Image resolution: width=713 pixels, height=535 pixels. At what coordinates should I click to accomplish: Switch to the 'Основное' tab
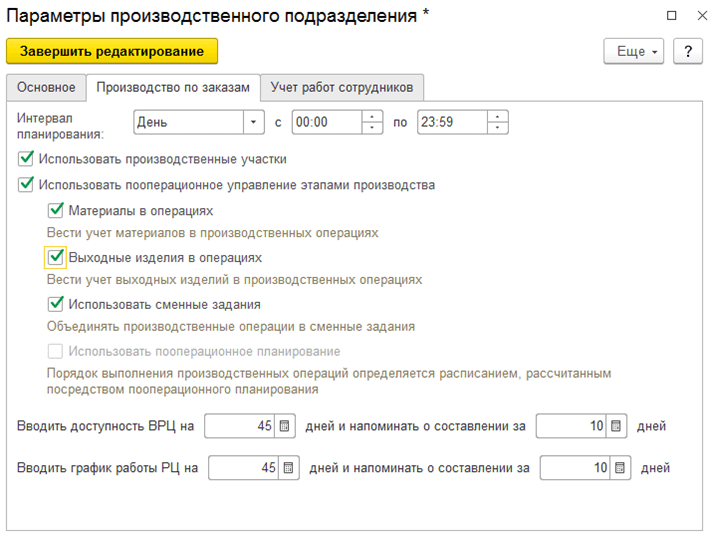pos(46,87)
